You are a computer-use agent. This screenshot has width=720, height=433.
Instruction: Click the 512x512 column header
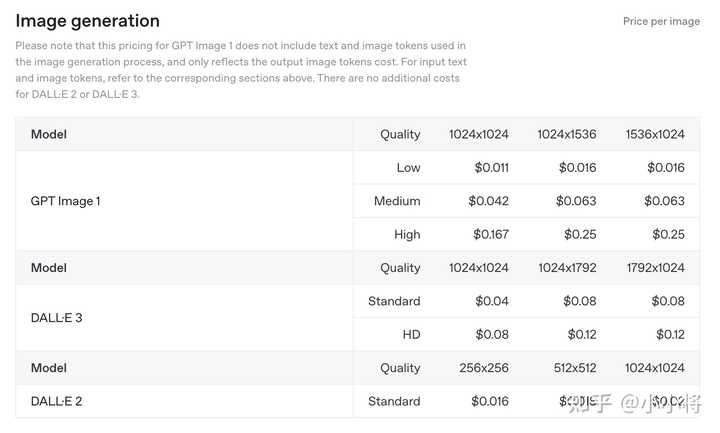point(575,368)
